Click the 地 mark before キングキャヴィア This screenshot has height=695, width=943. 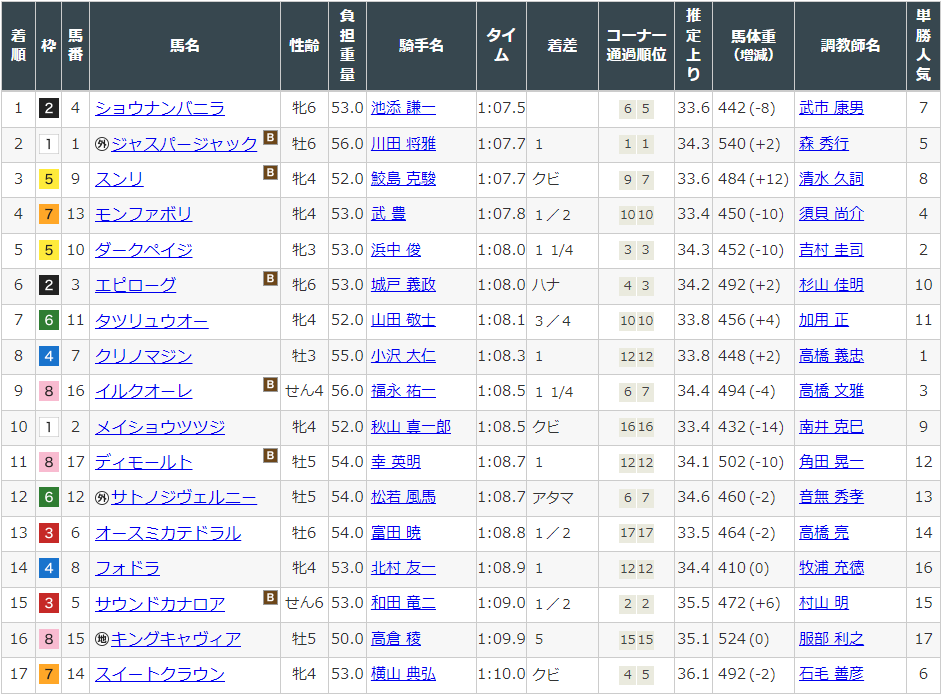(x=102, y=638)
